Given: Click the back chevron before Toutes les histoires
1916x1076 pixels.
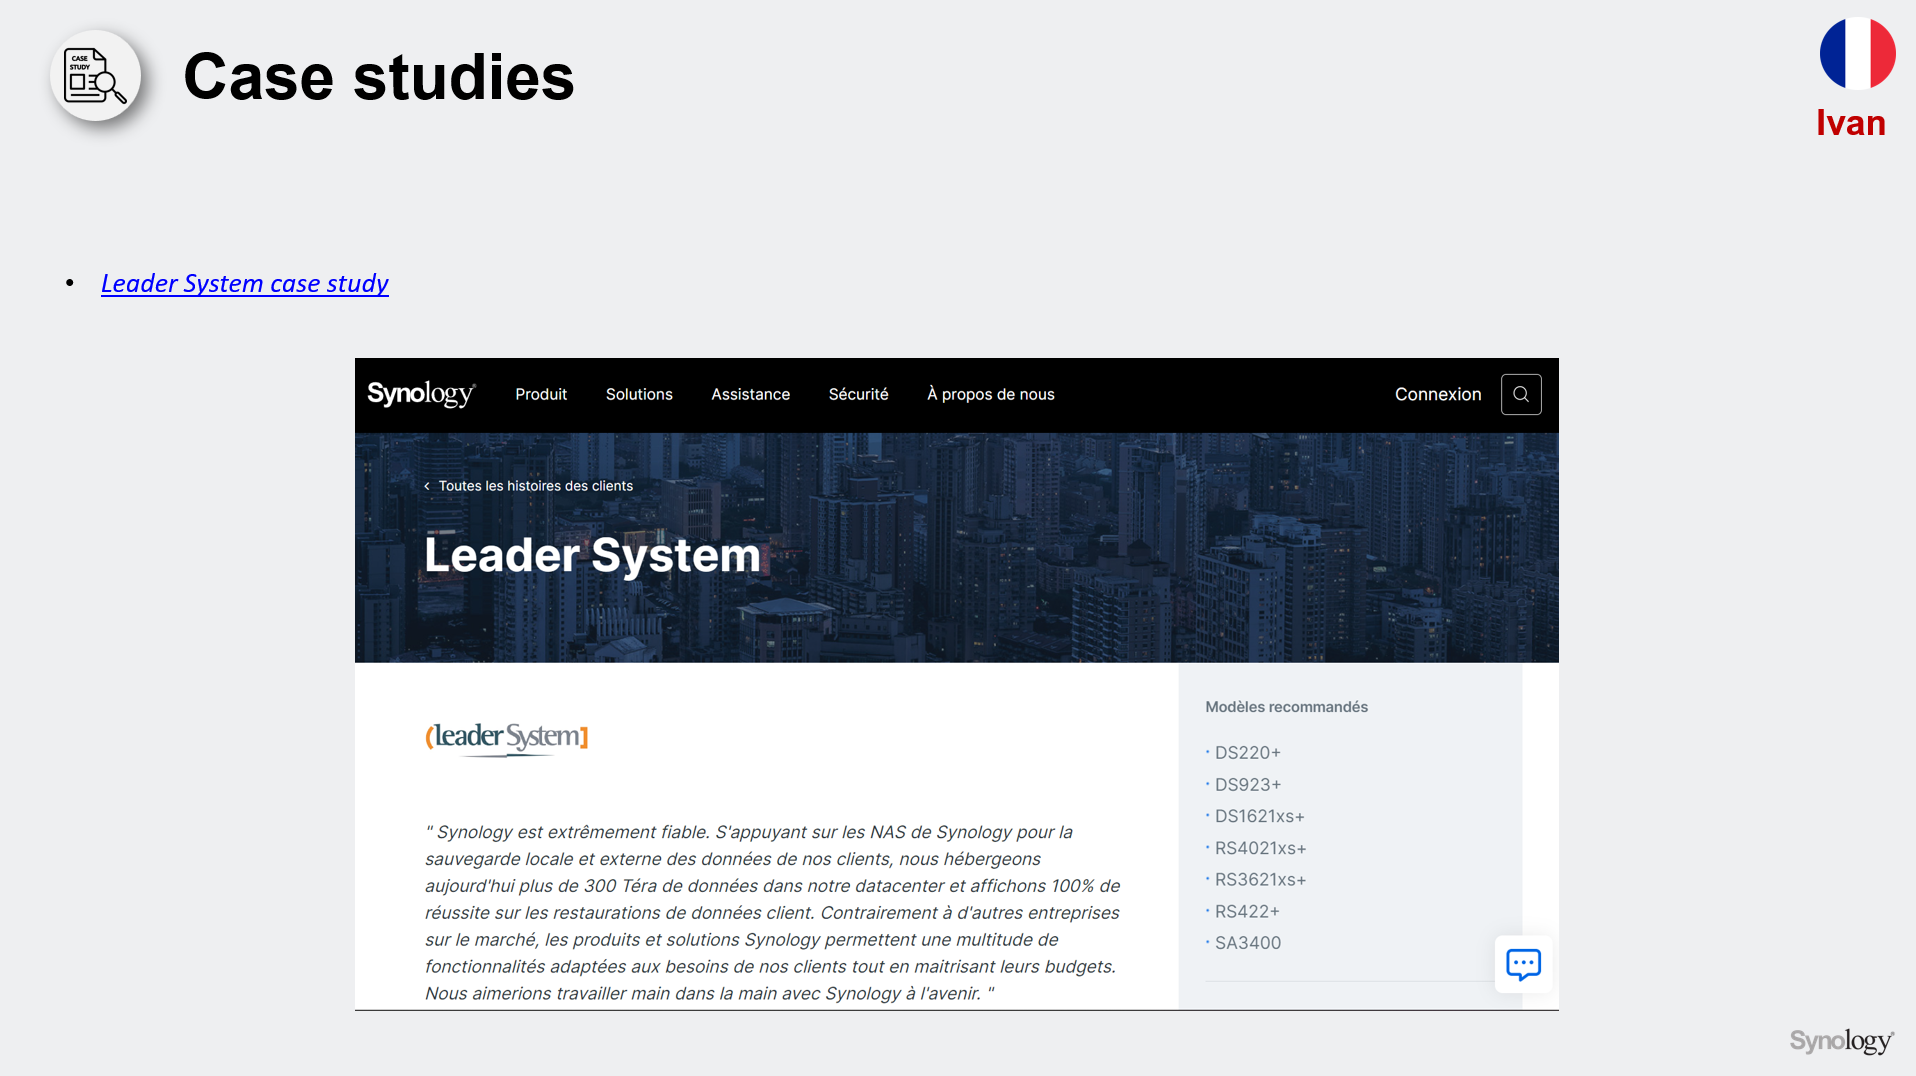Looking at the screenshot, I should (x=427, y=487).
